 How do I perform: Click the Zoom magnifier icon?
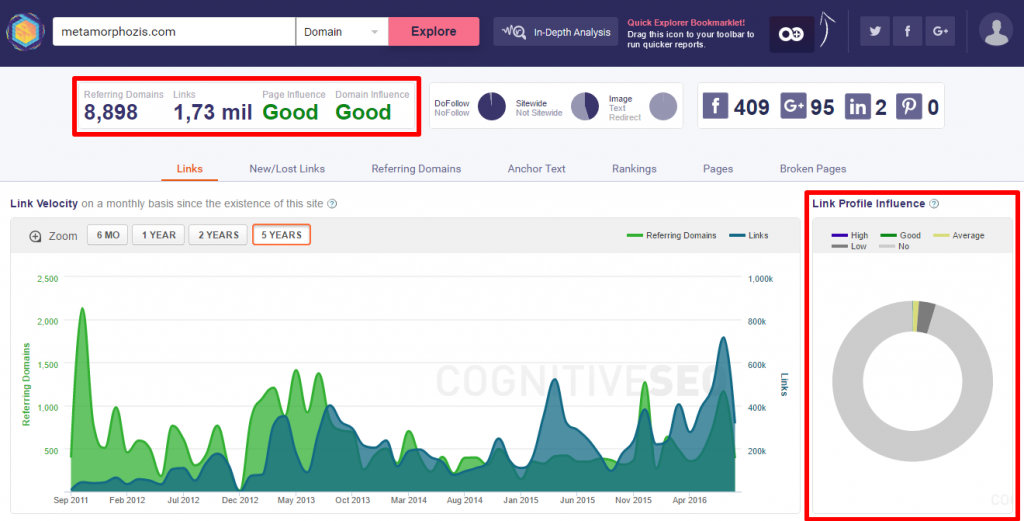35,236
